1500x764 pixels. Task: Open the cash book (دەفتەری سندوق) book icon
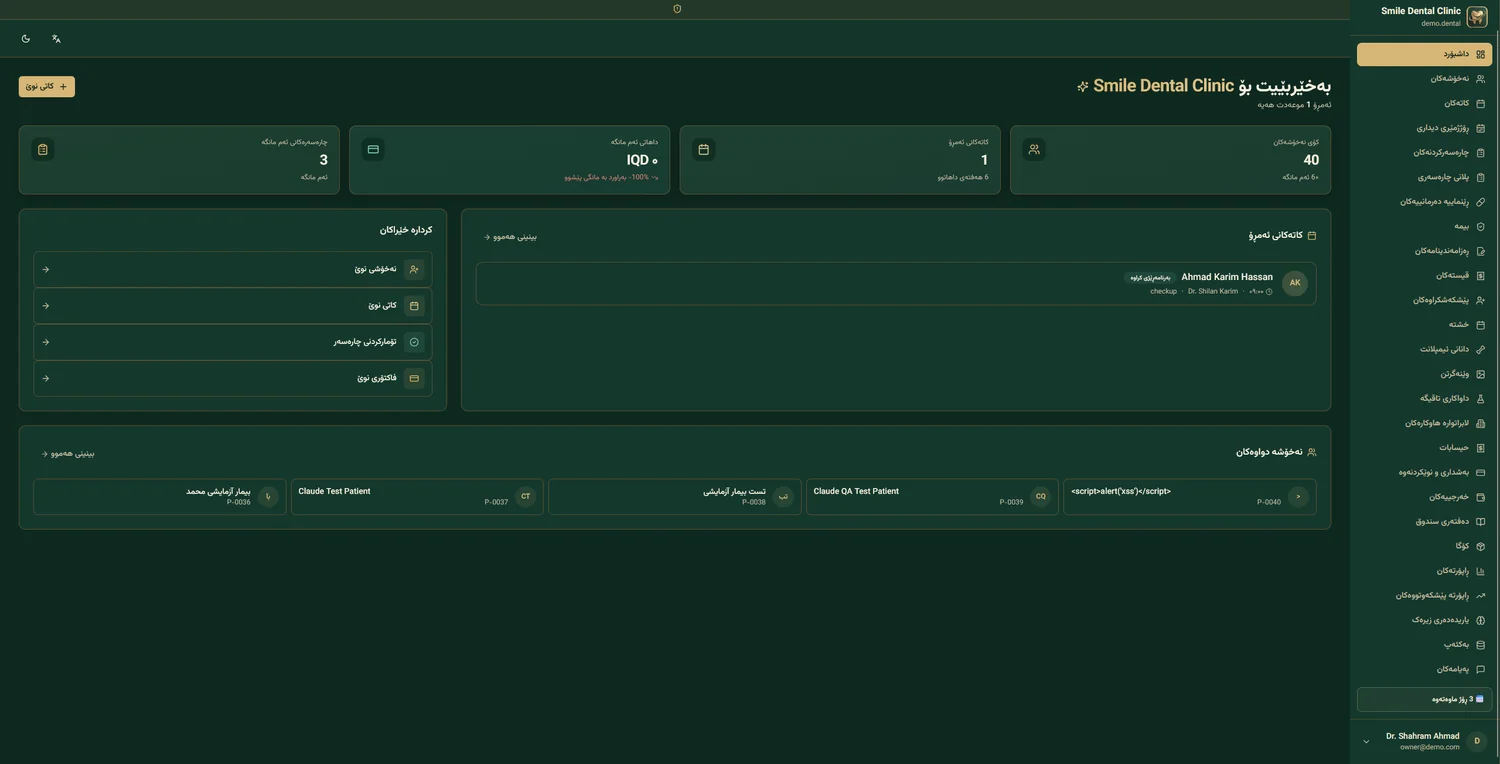coord(1481,522)
